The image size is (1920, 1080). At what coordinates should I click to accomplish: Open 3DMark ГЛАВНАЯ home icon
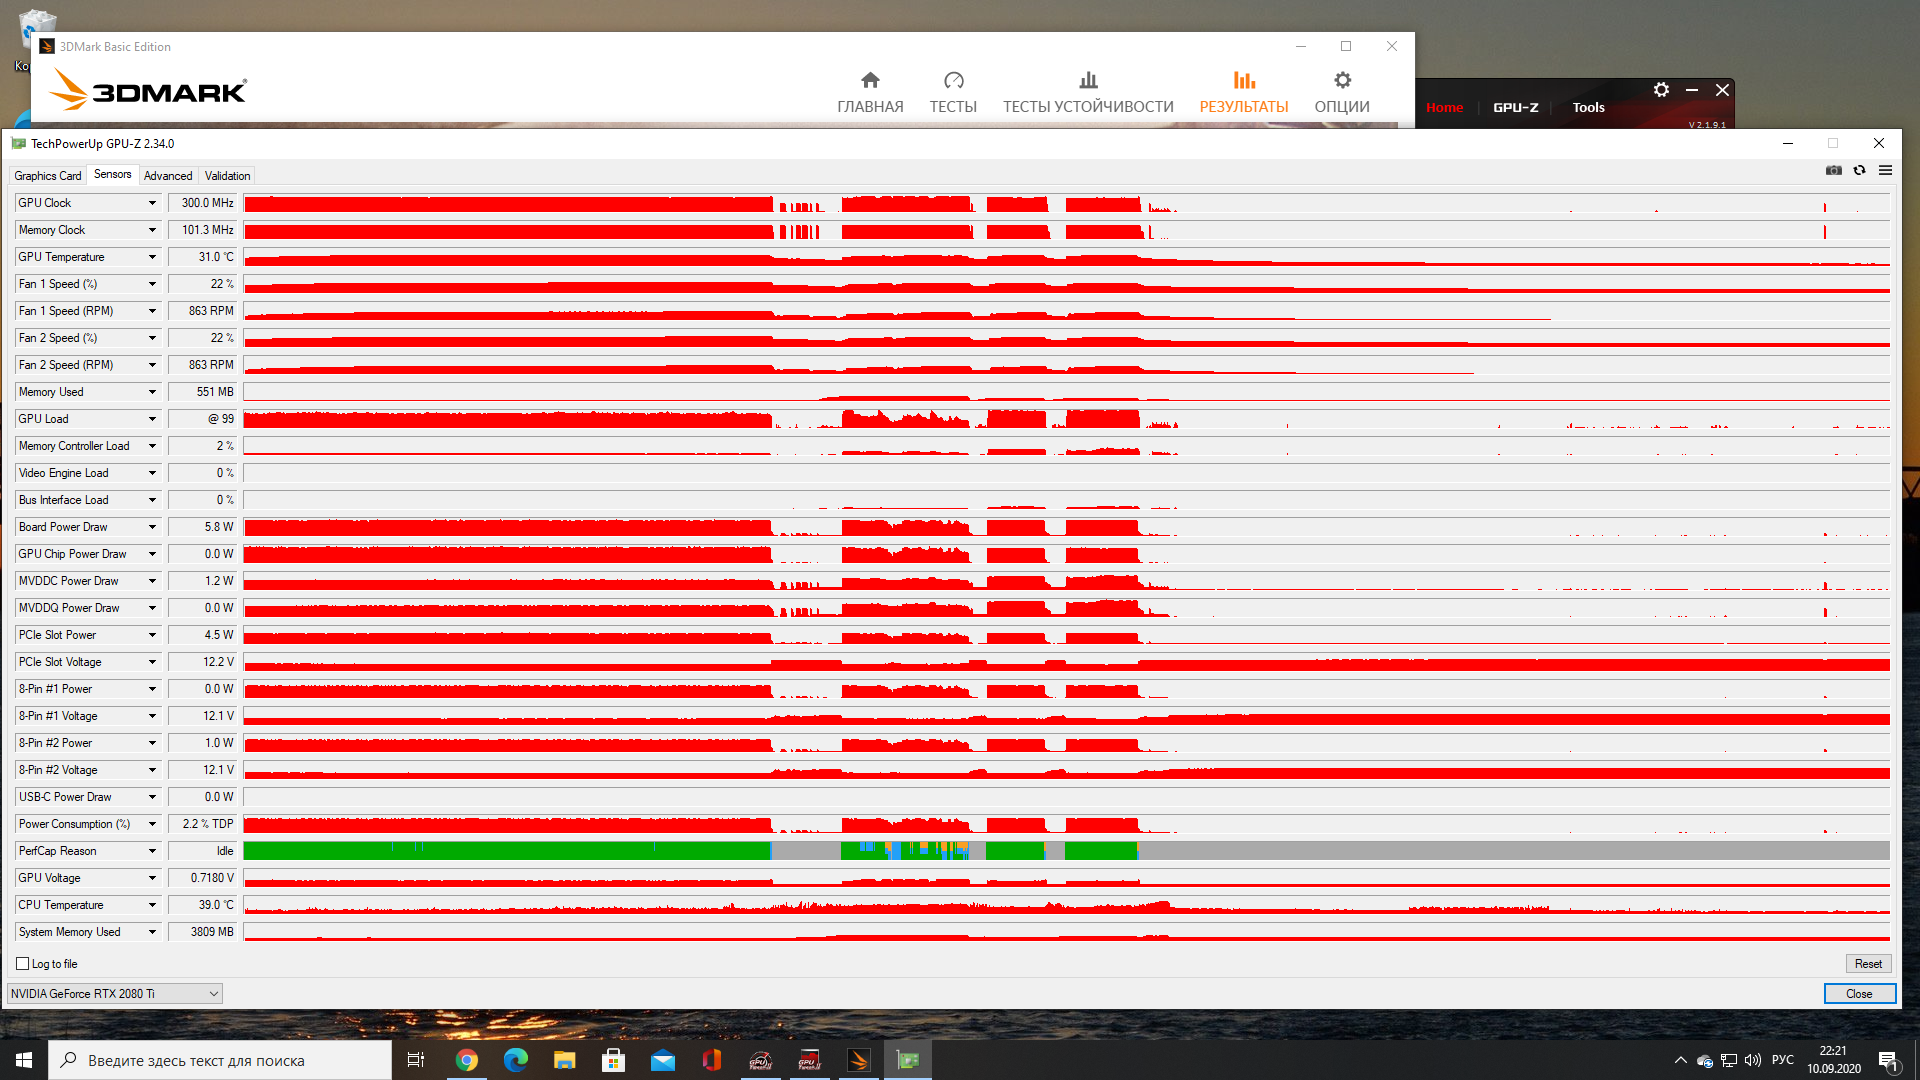870,80
